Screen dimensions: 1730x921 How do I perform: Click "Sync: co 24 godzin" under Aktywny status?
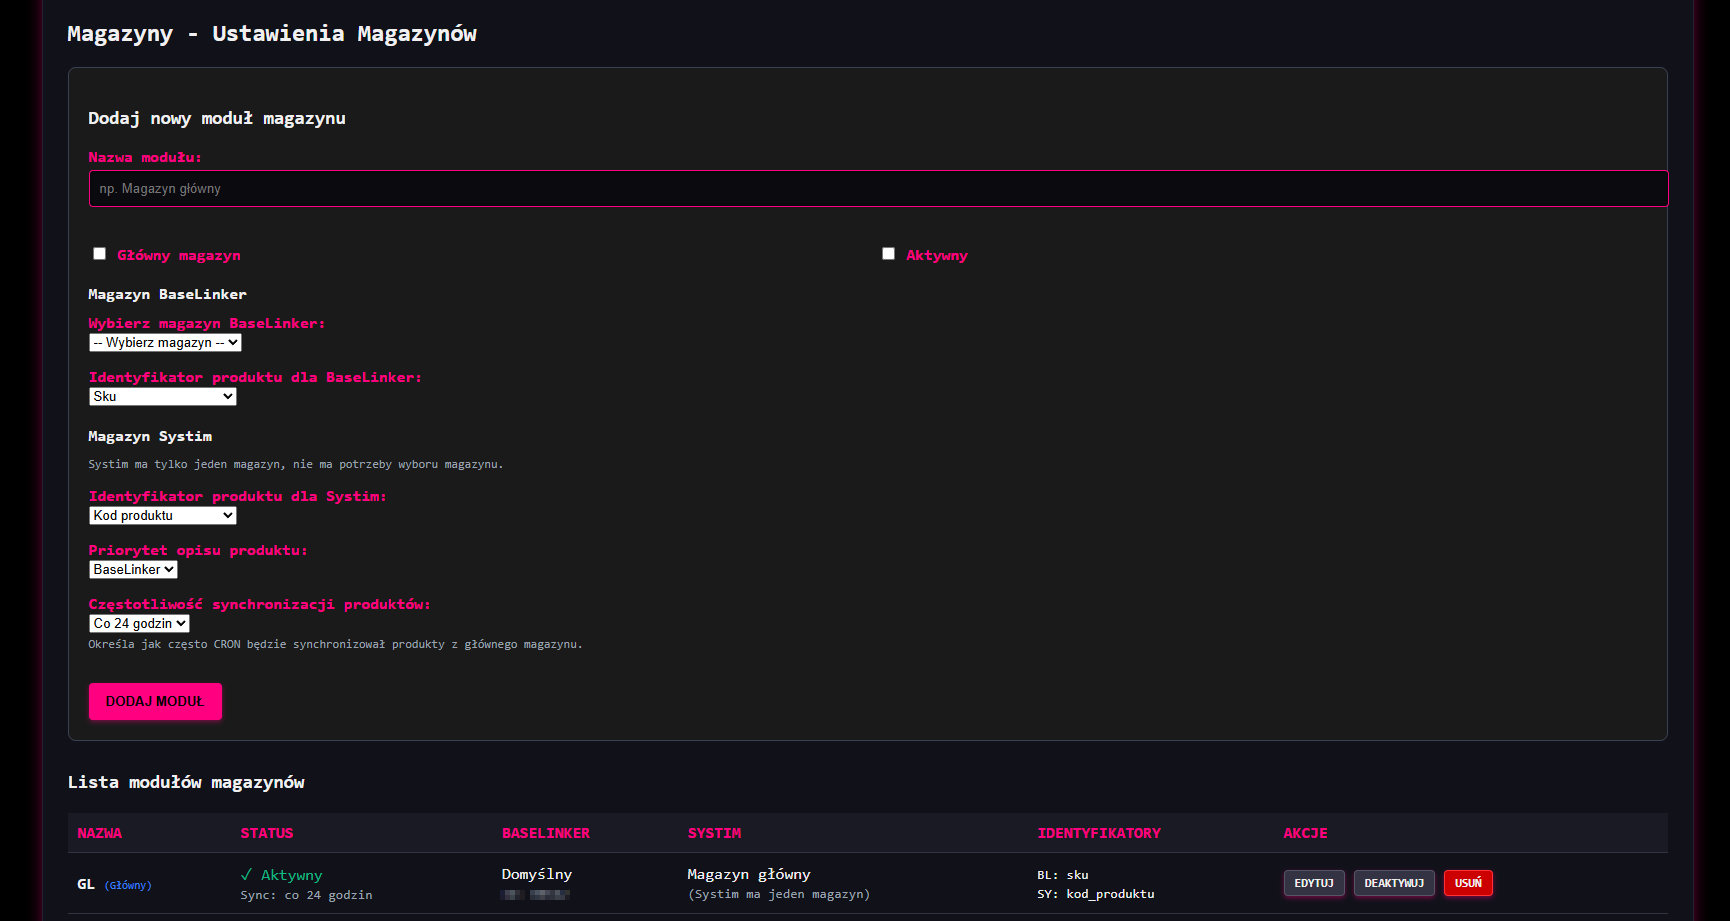coord(305,895)
